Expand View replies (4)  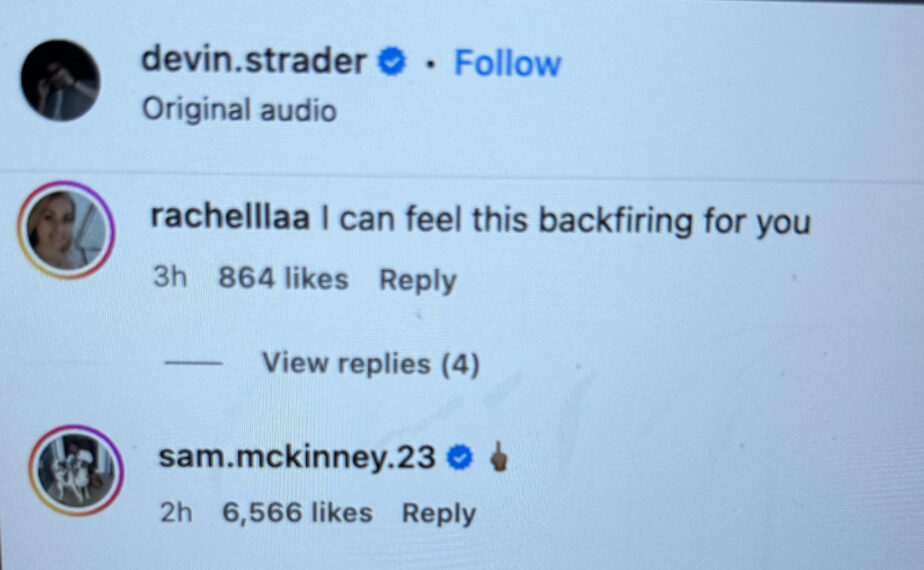(371, 363)
